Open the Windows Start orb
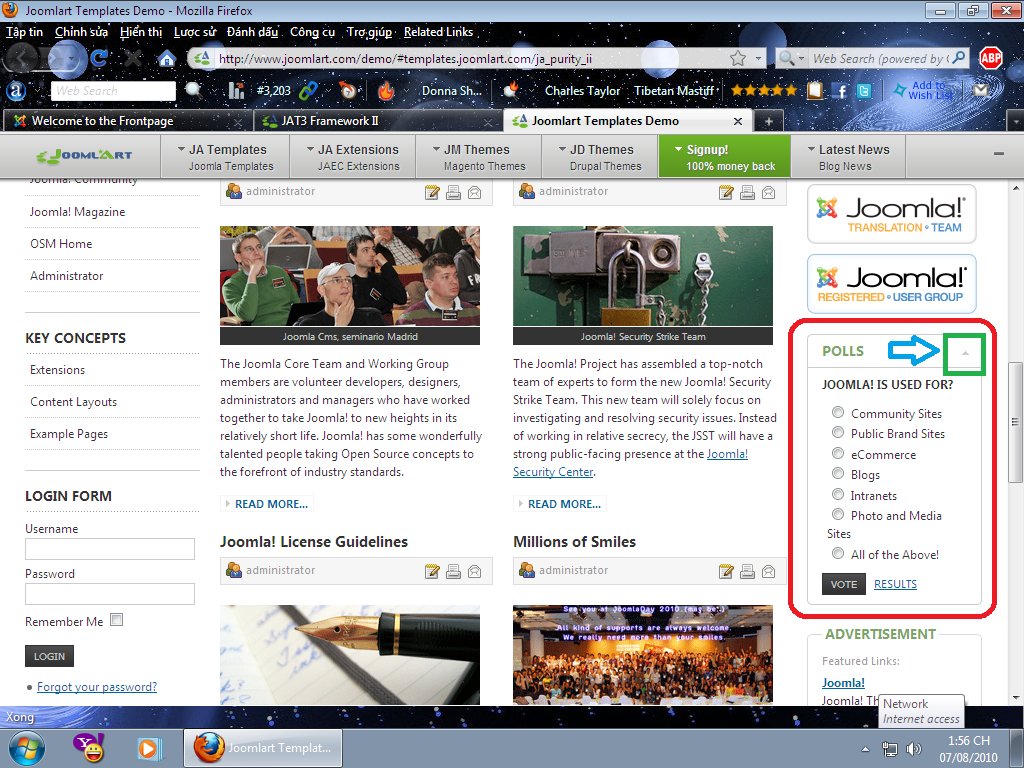The width and height of the screenshot is (1024, 768). click(x=26, y=748)
